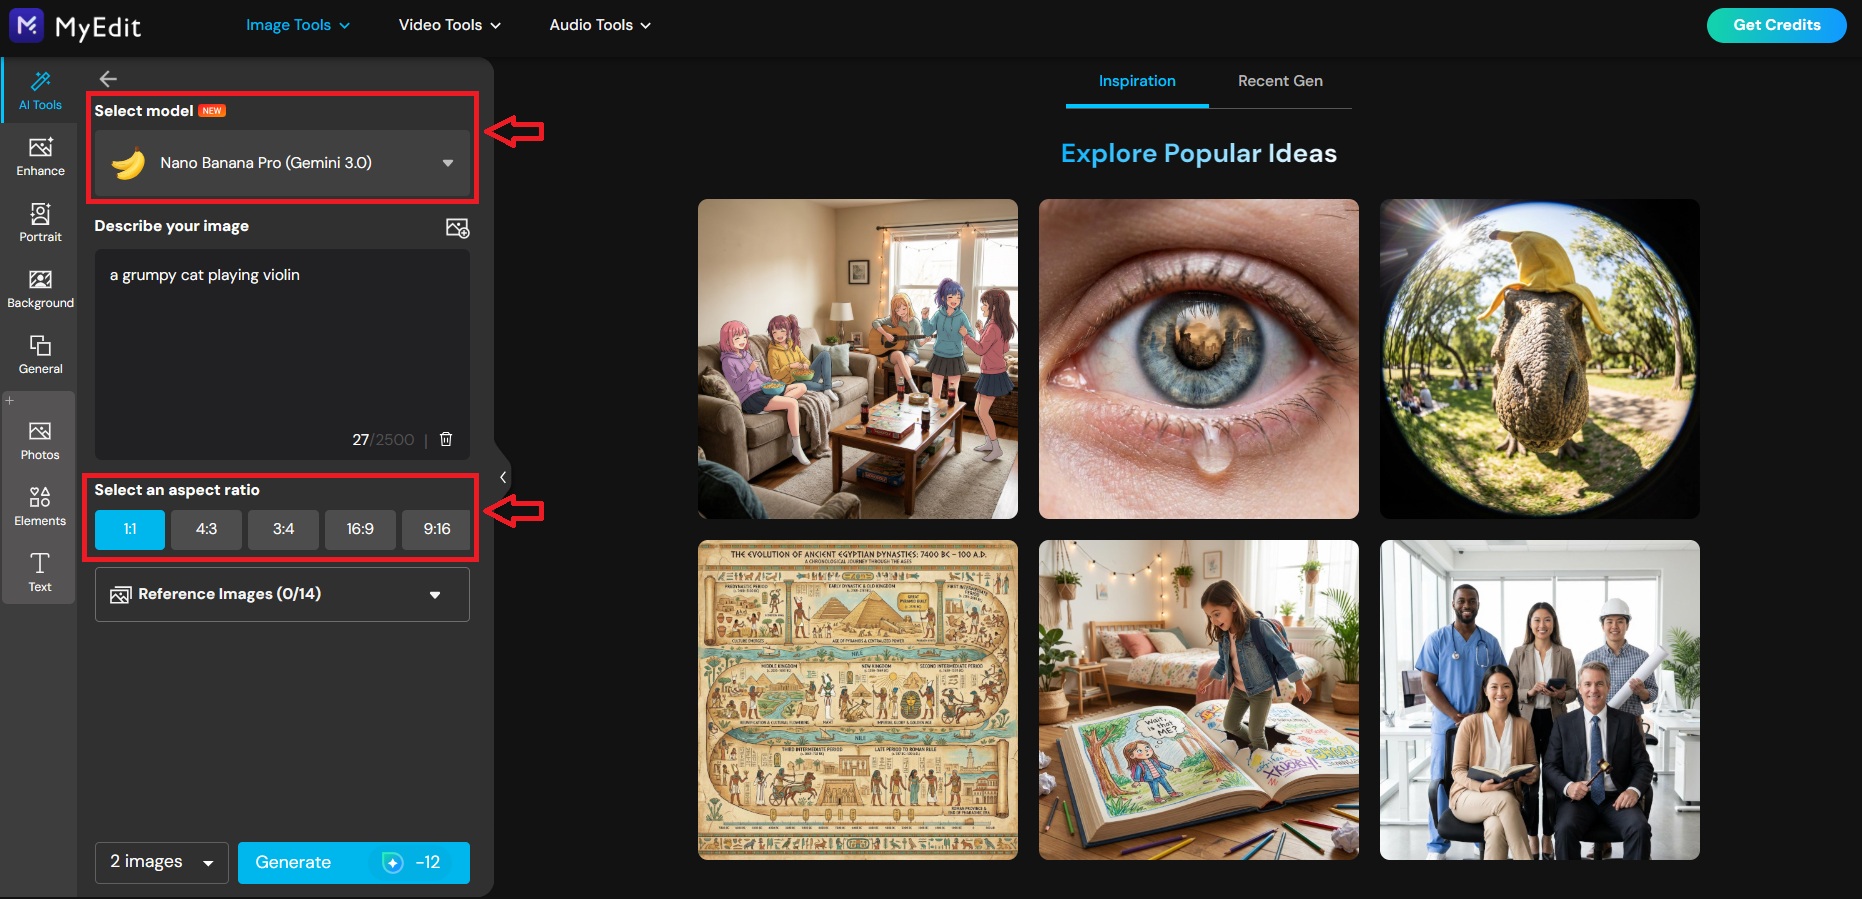Screen dimensions: 1862x899
Task: Click the small plus above Photos
Action: point(10,400)
